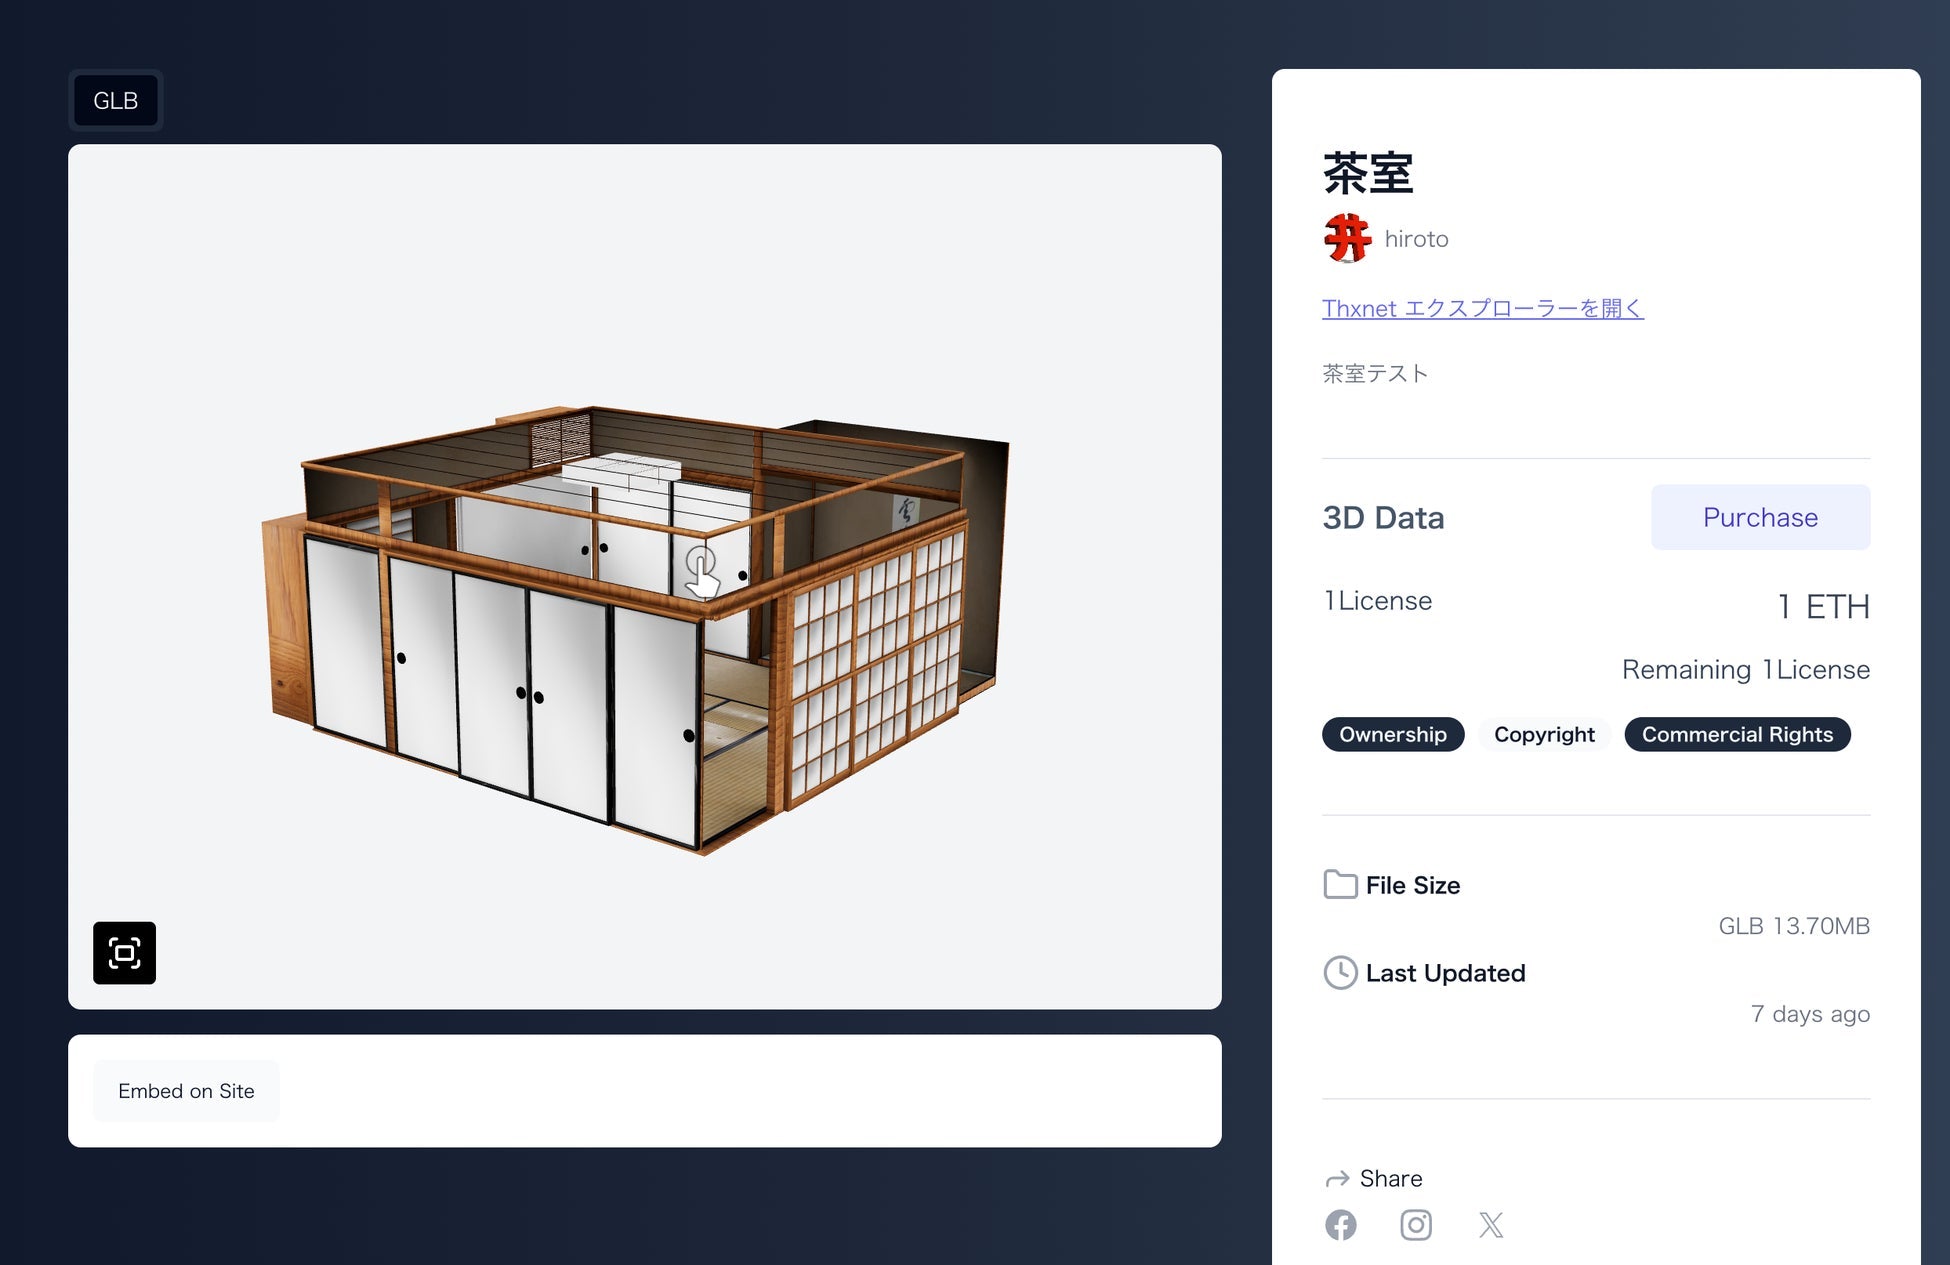Expand the Embed on Site section
Viewport: 1950px width, 1265px height.
pos(185,1090)
